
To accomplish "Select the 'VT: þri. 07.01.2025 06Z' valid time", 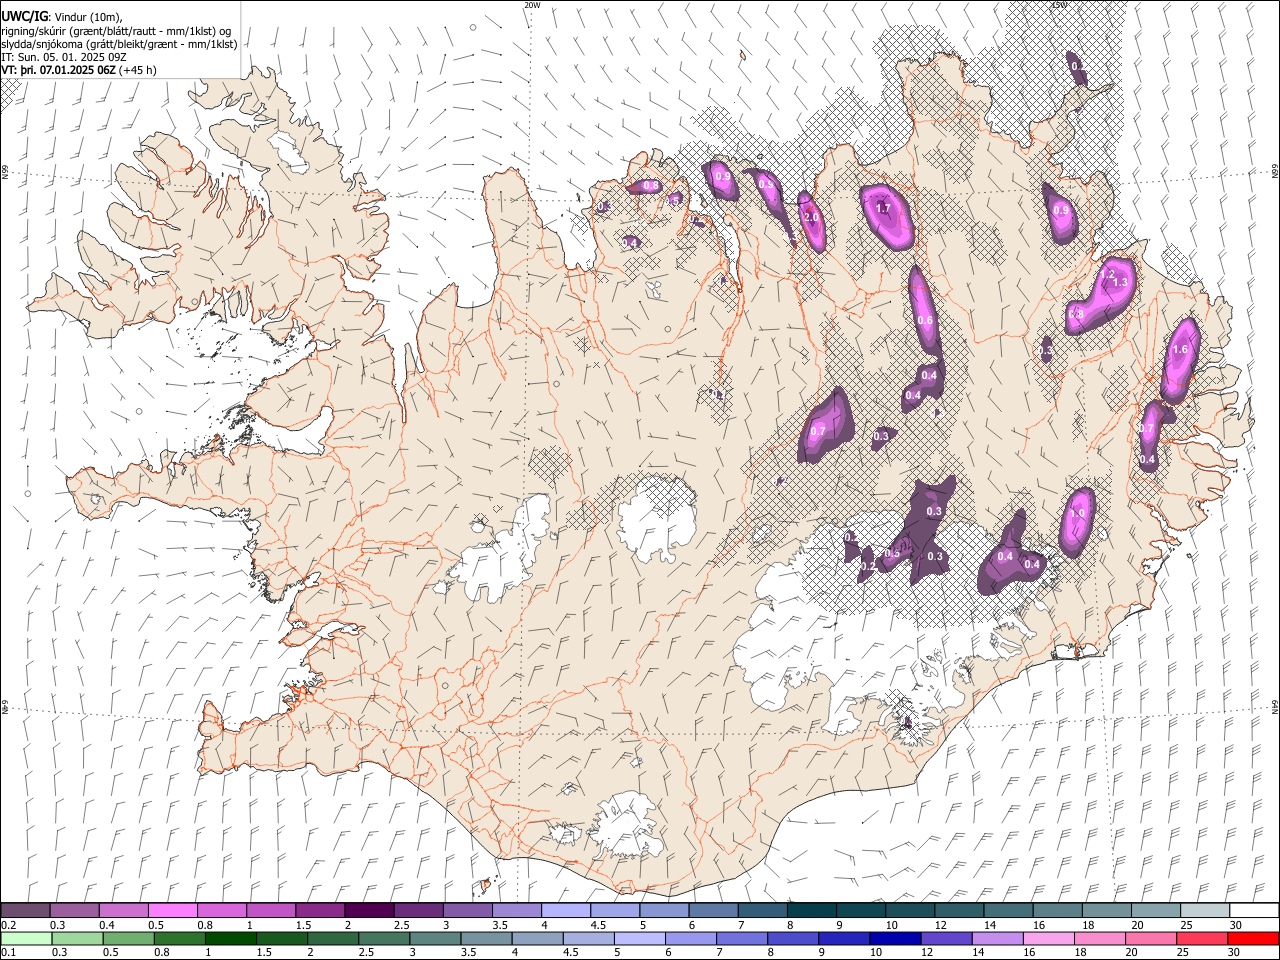I will click(x=58, y=70).
